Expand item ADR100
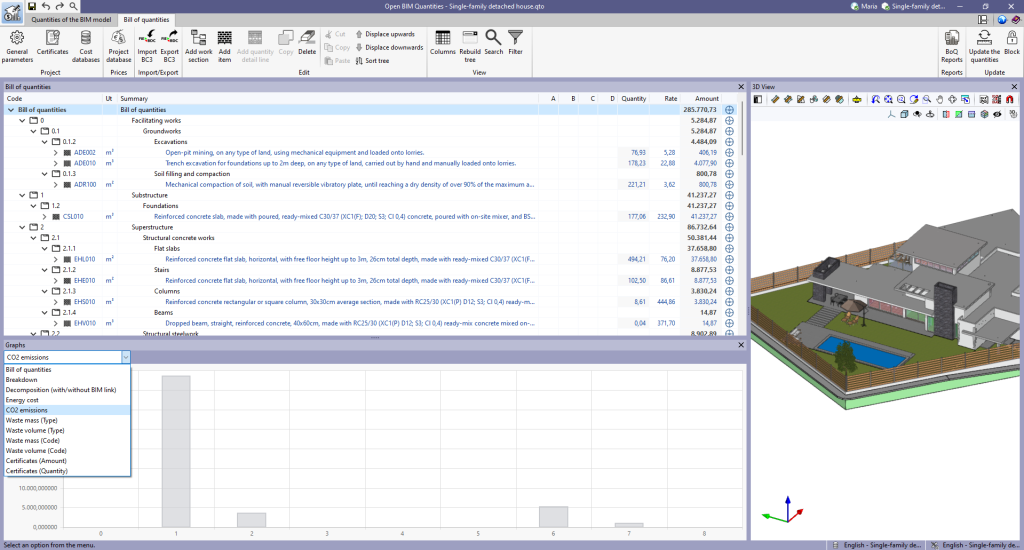 (x=56, y=184)
